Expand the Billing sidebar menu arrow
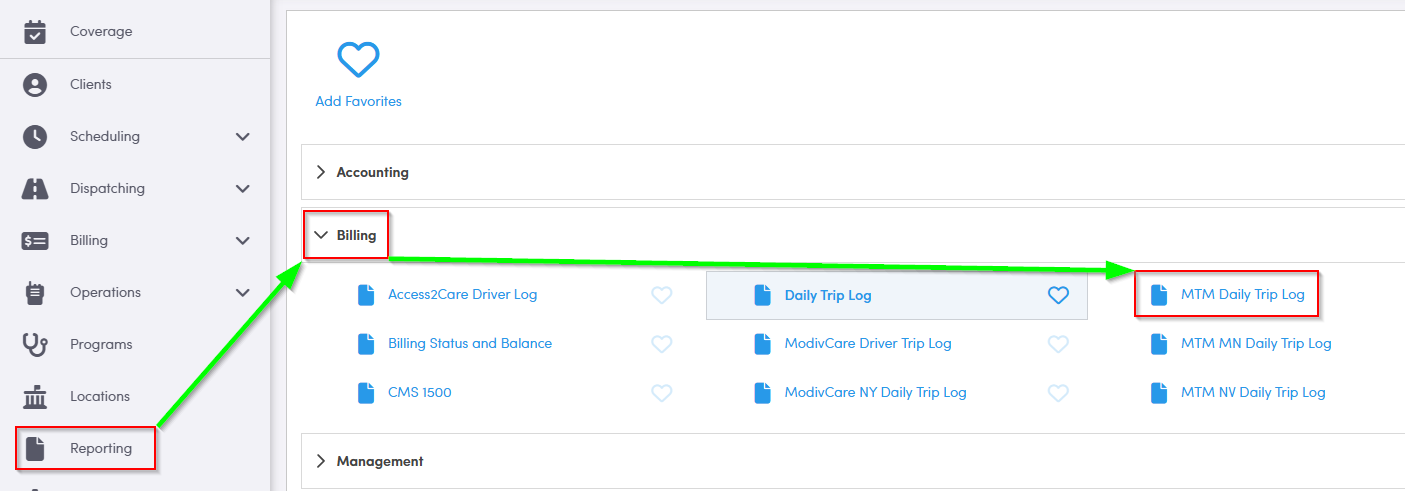 point(242,240)
